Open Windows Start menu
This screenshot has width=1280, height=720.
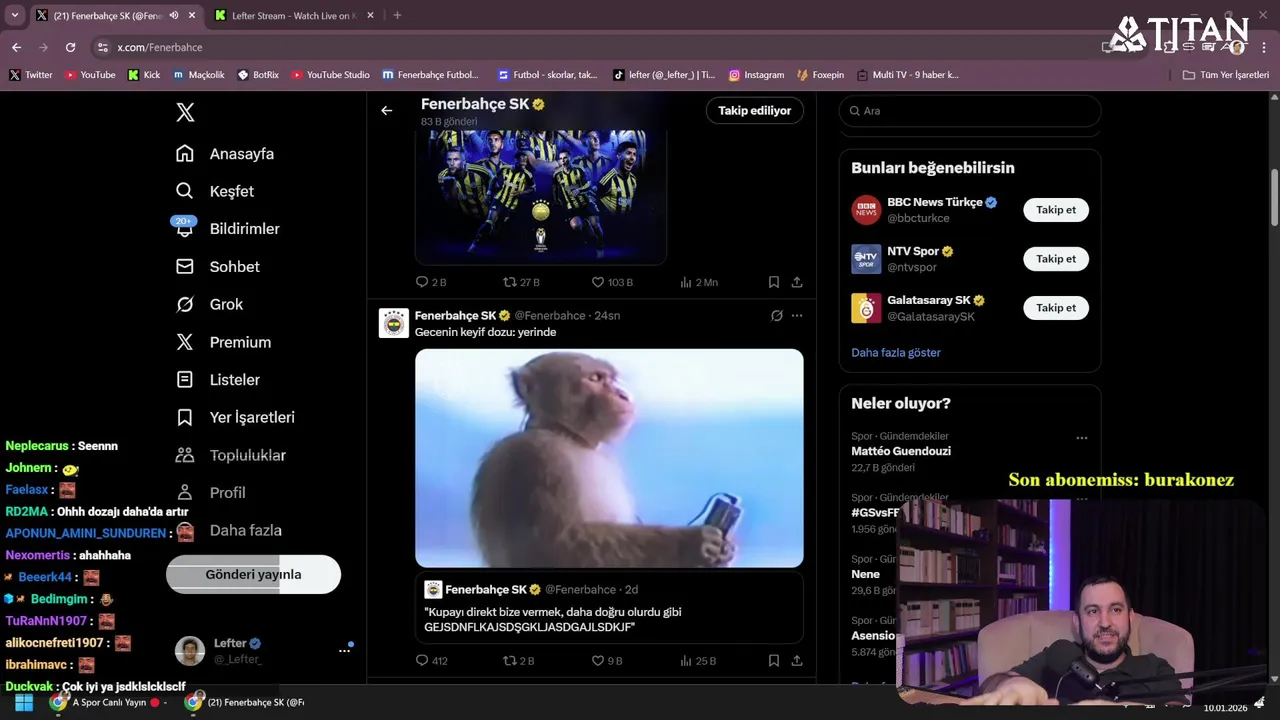click(23, 703)
